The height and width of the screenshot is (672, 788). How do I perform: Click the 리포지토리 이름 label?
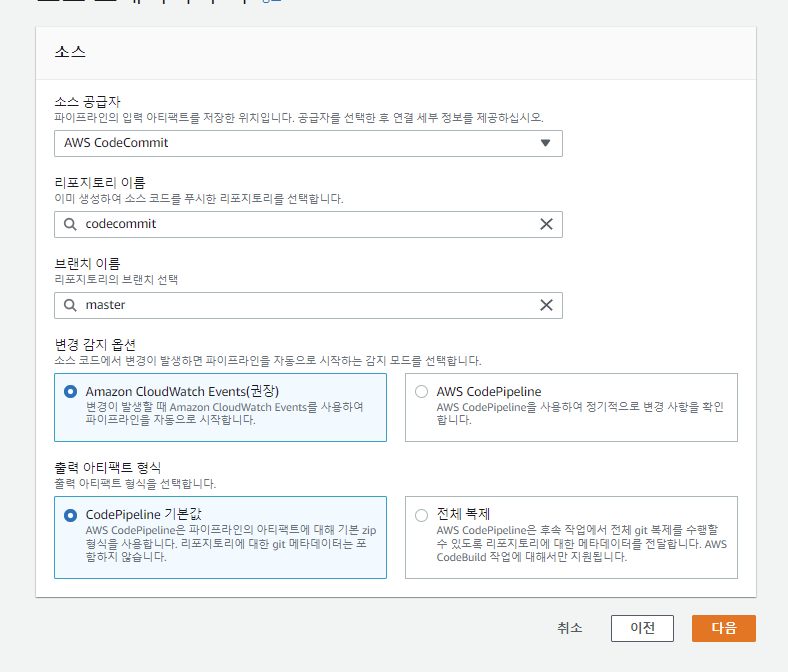(100, 183)
